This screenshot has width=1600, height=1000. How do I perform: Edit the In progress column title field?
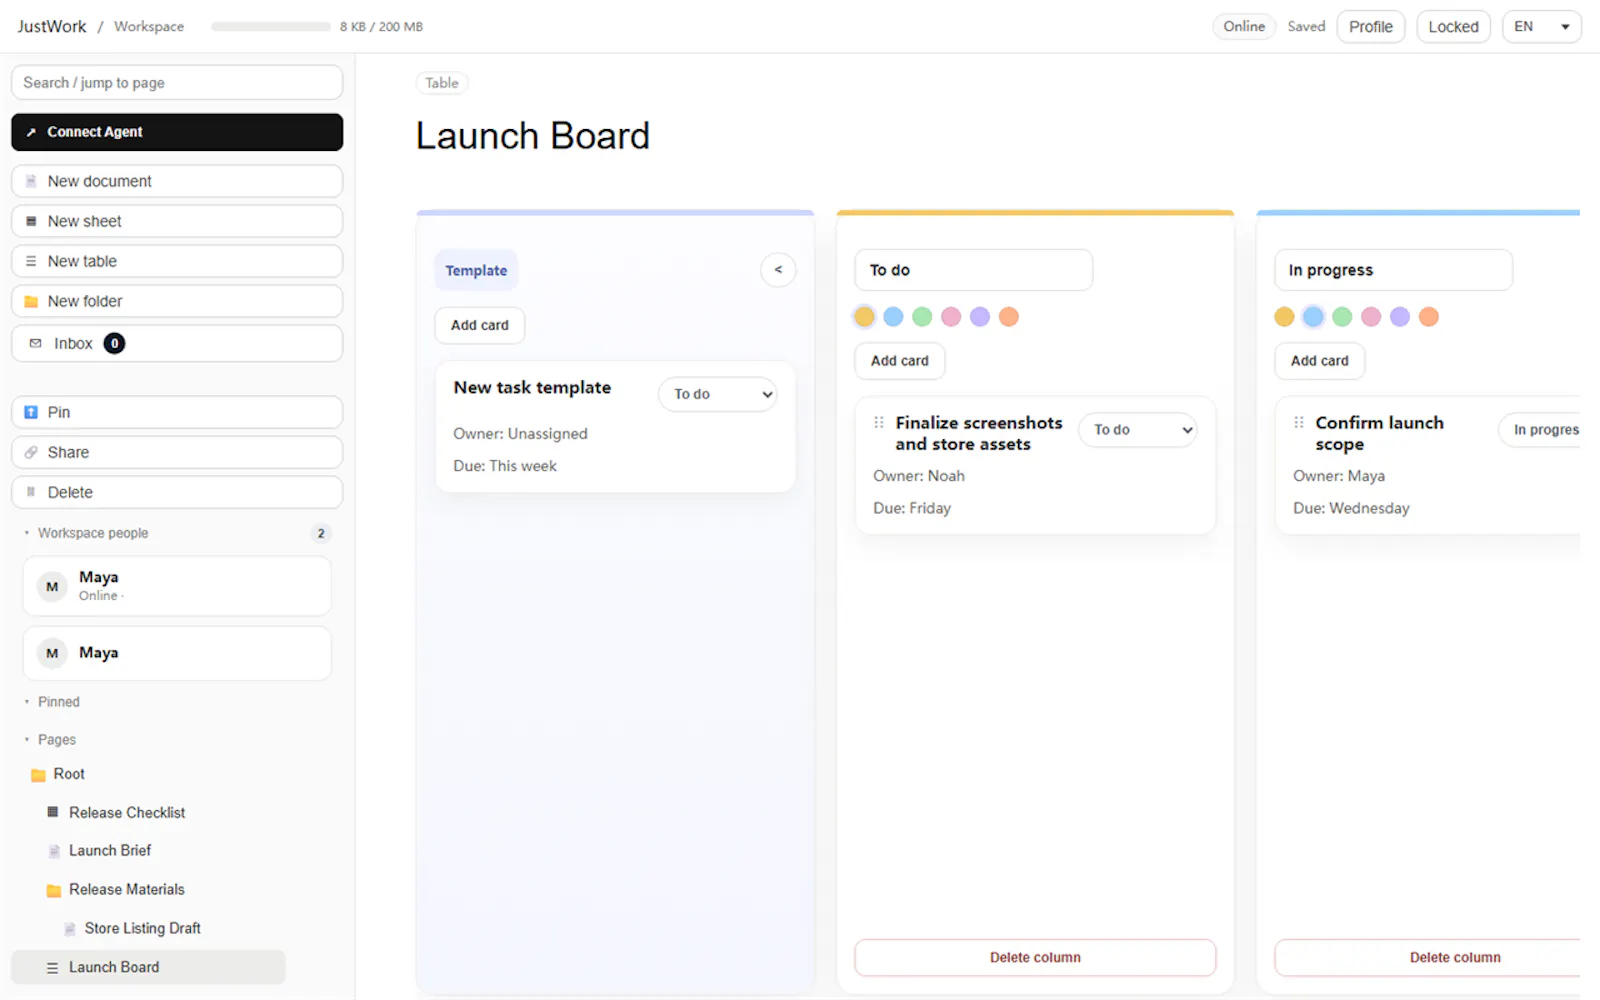click(1394, 270)
